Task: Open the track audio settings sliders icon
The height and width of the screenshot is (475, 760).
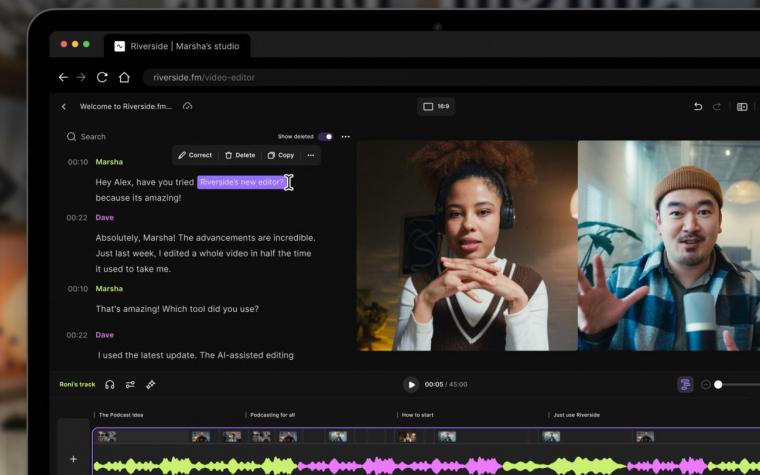Action: [x=130, y=384]
